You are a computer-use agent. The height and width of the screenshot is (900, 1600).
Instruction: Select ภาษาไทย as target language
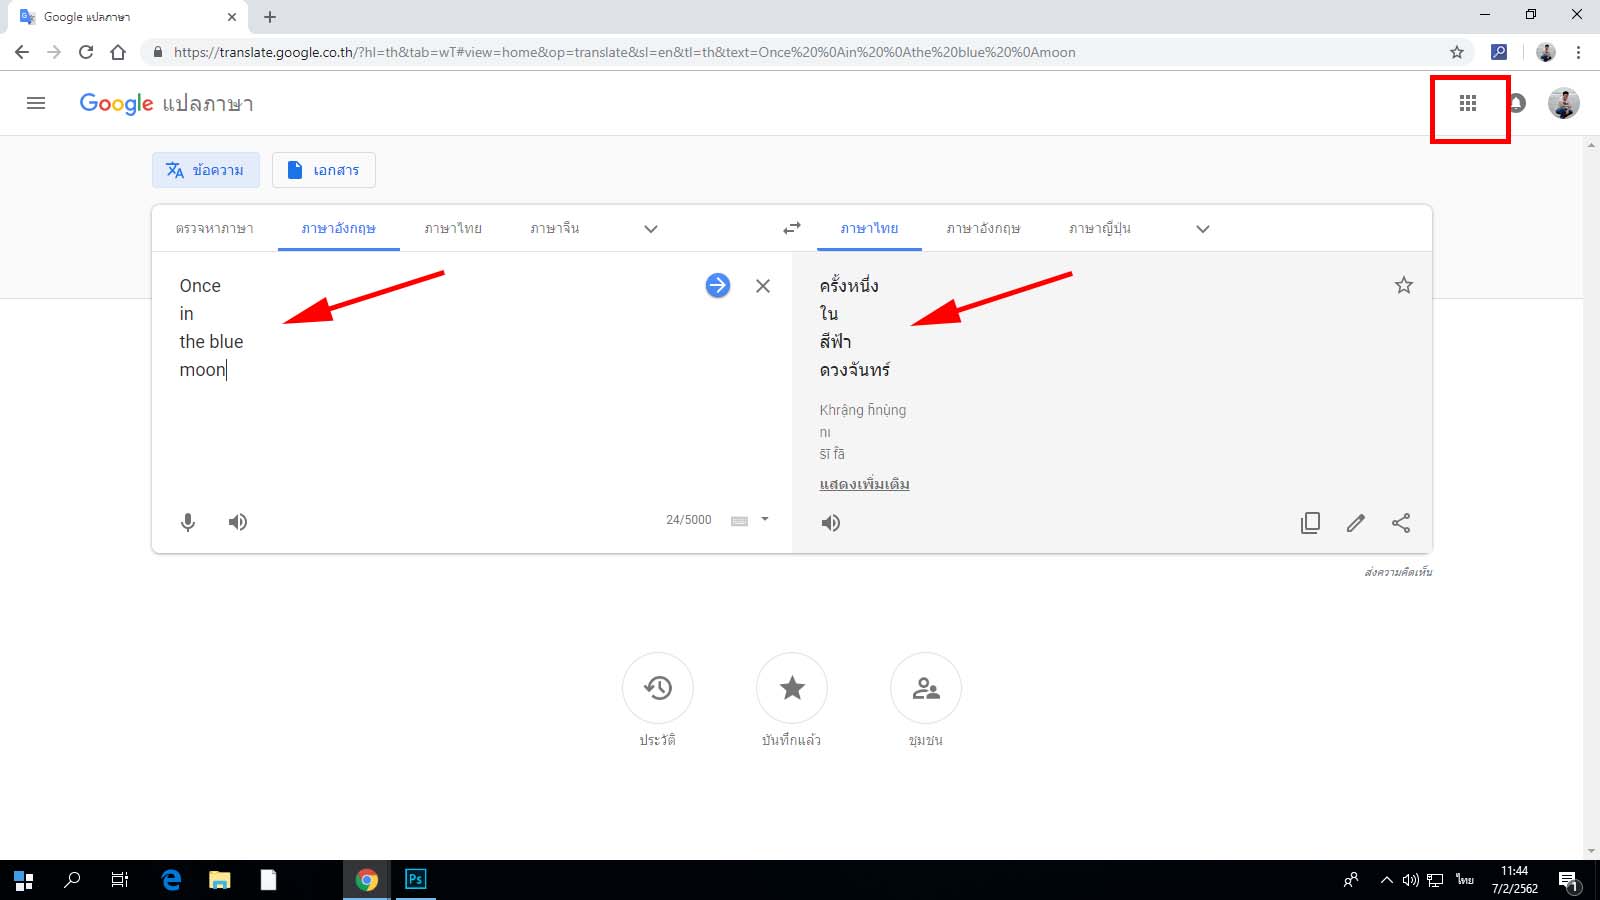(870, 229)
